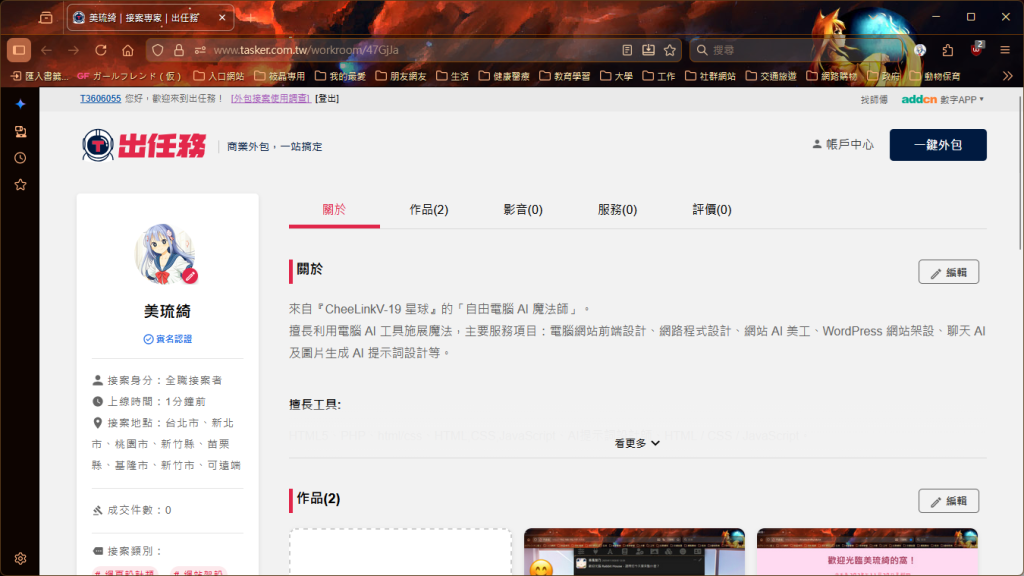
Task: Click the sidebar AI sparkle icon
Action: pos(20,104)
